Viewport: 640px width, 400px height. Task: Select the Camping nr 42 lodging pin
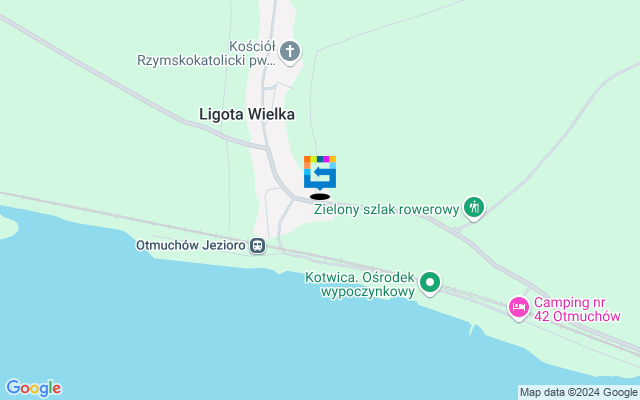pos(519,307)
